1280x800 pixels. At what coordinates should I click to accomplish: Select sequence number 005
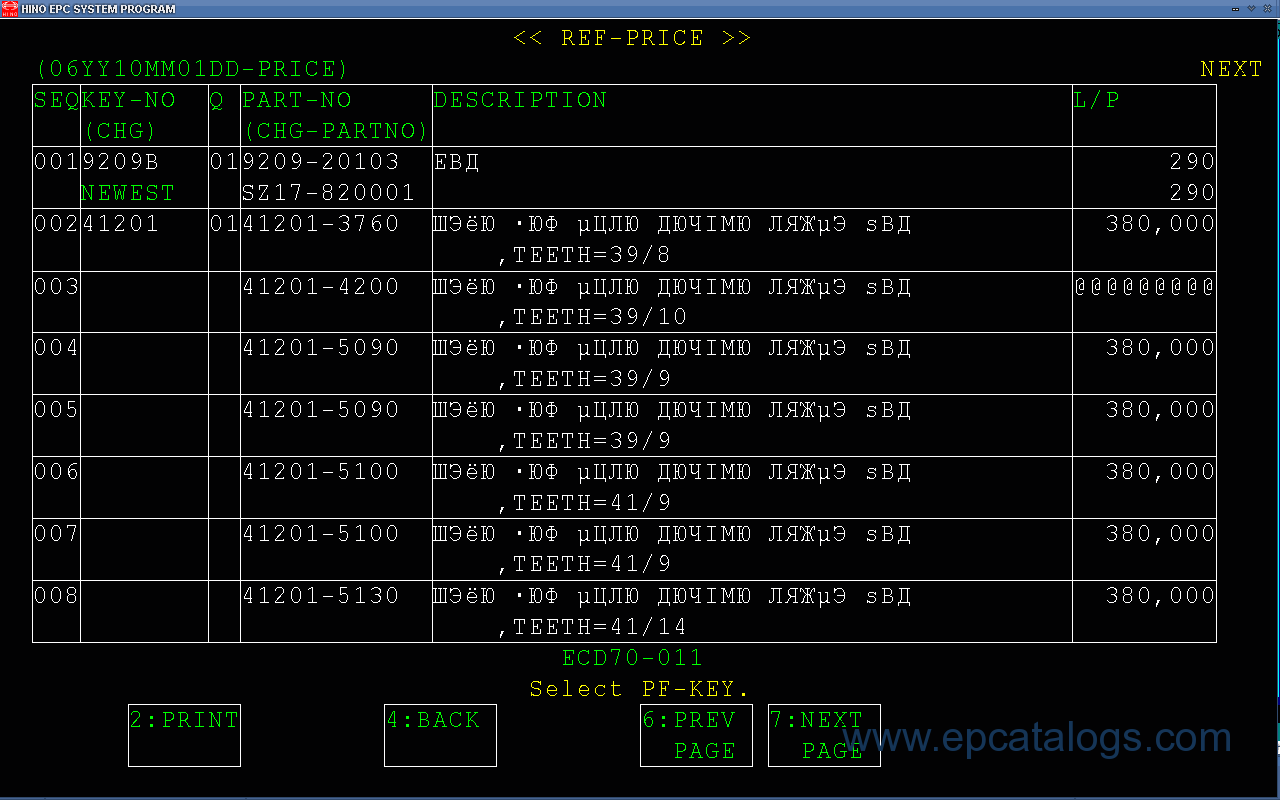click(56, 410)
